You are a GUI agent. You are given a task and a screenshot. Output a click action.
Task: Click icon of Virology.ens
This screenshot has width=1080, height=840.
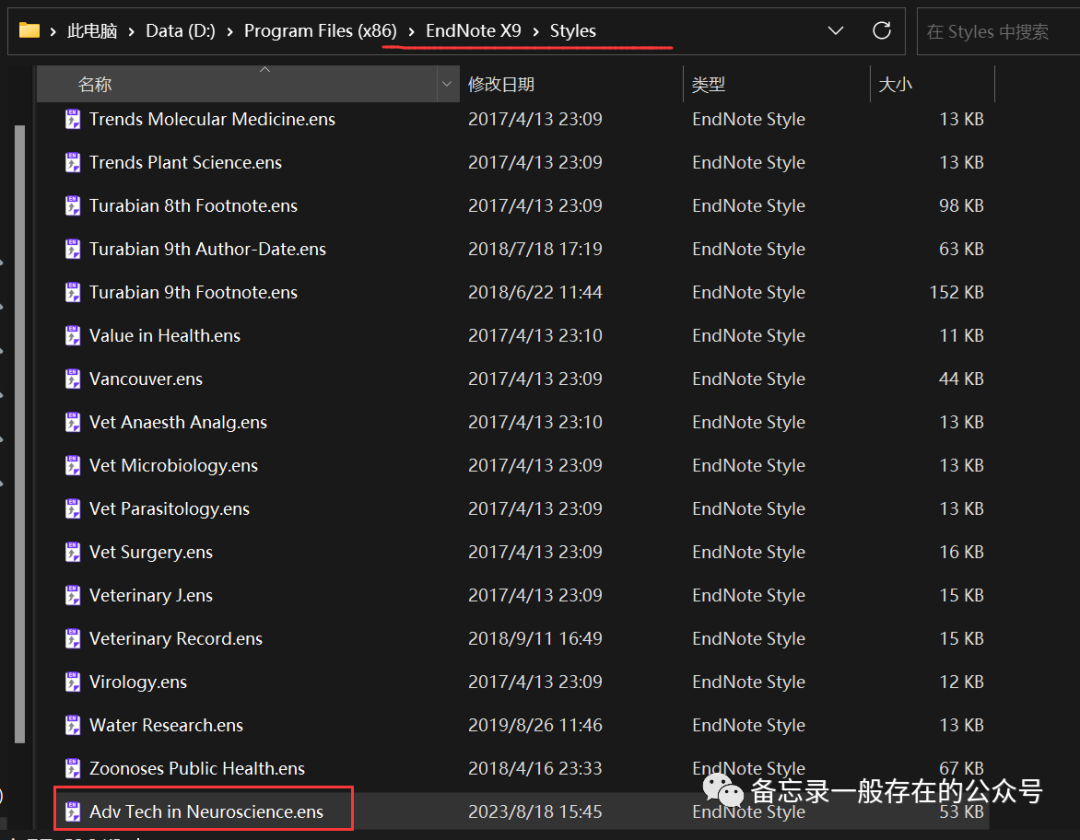(72, 682)
